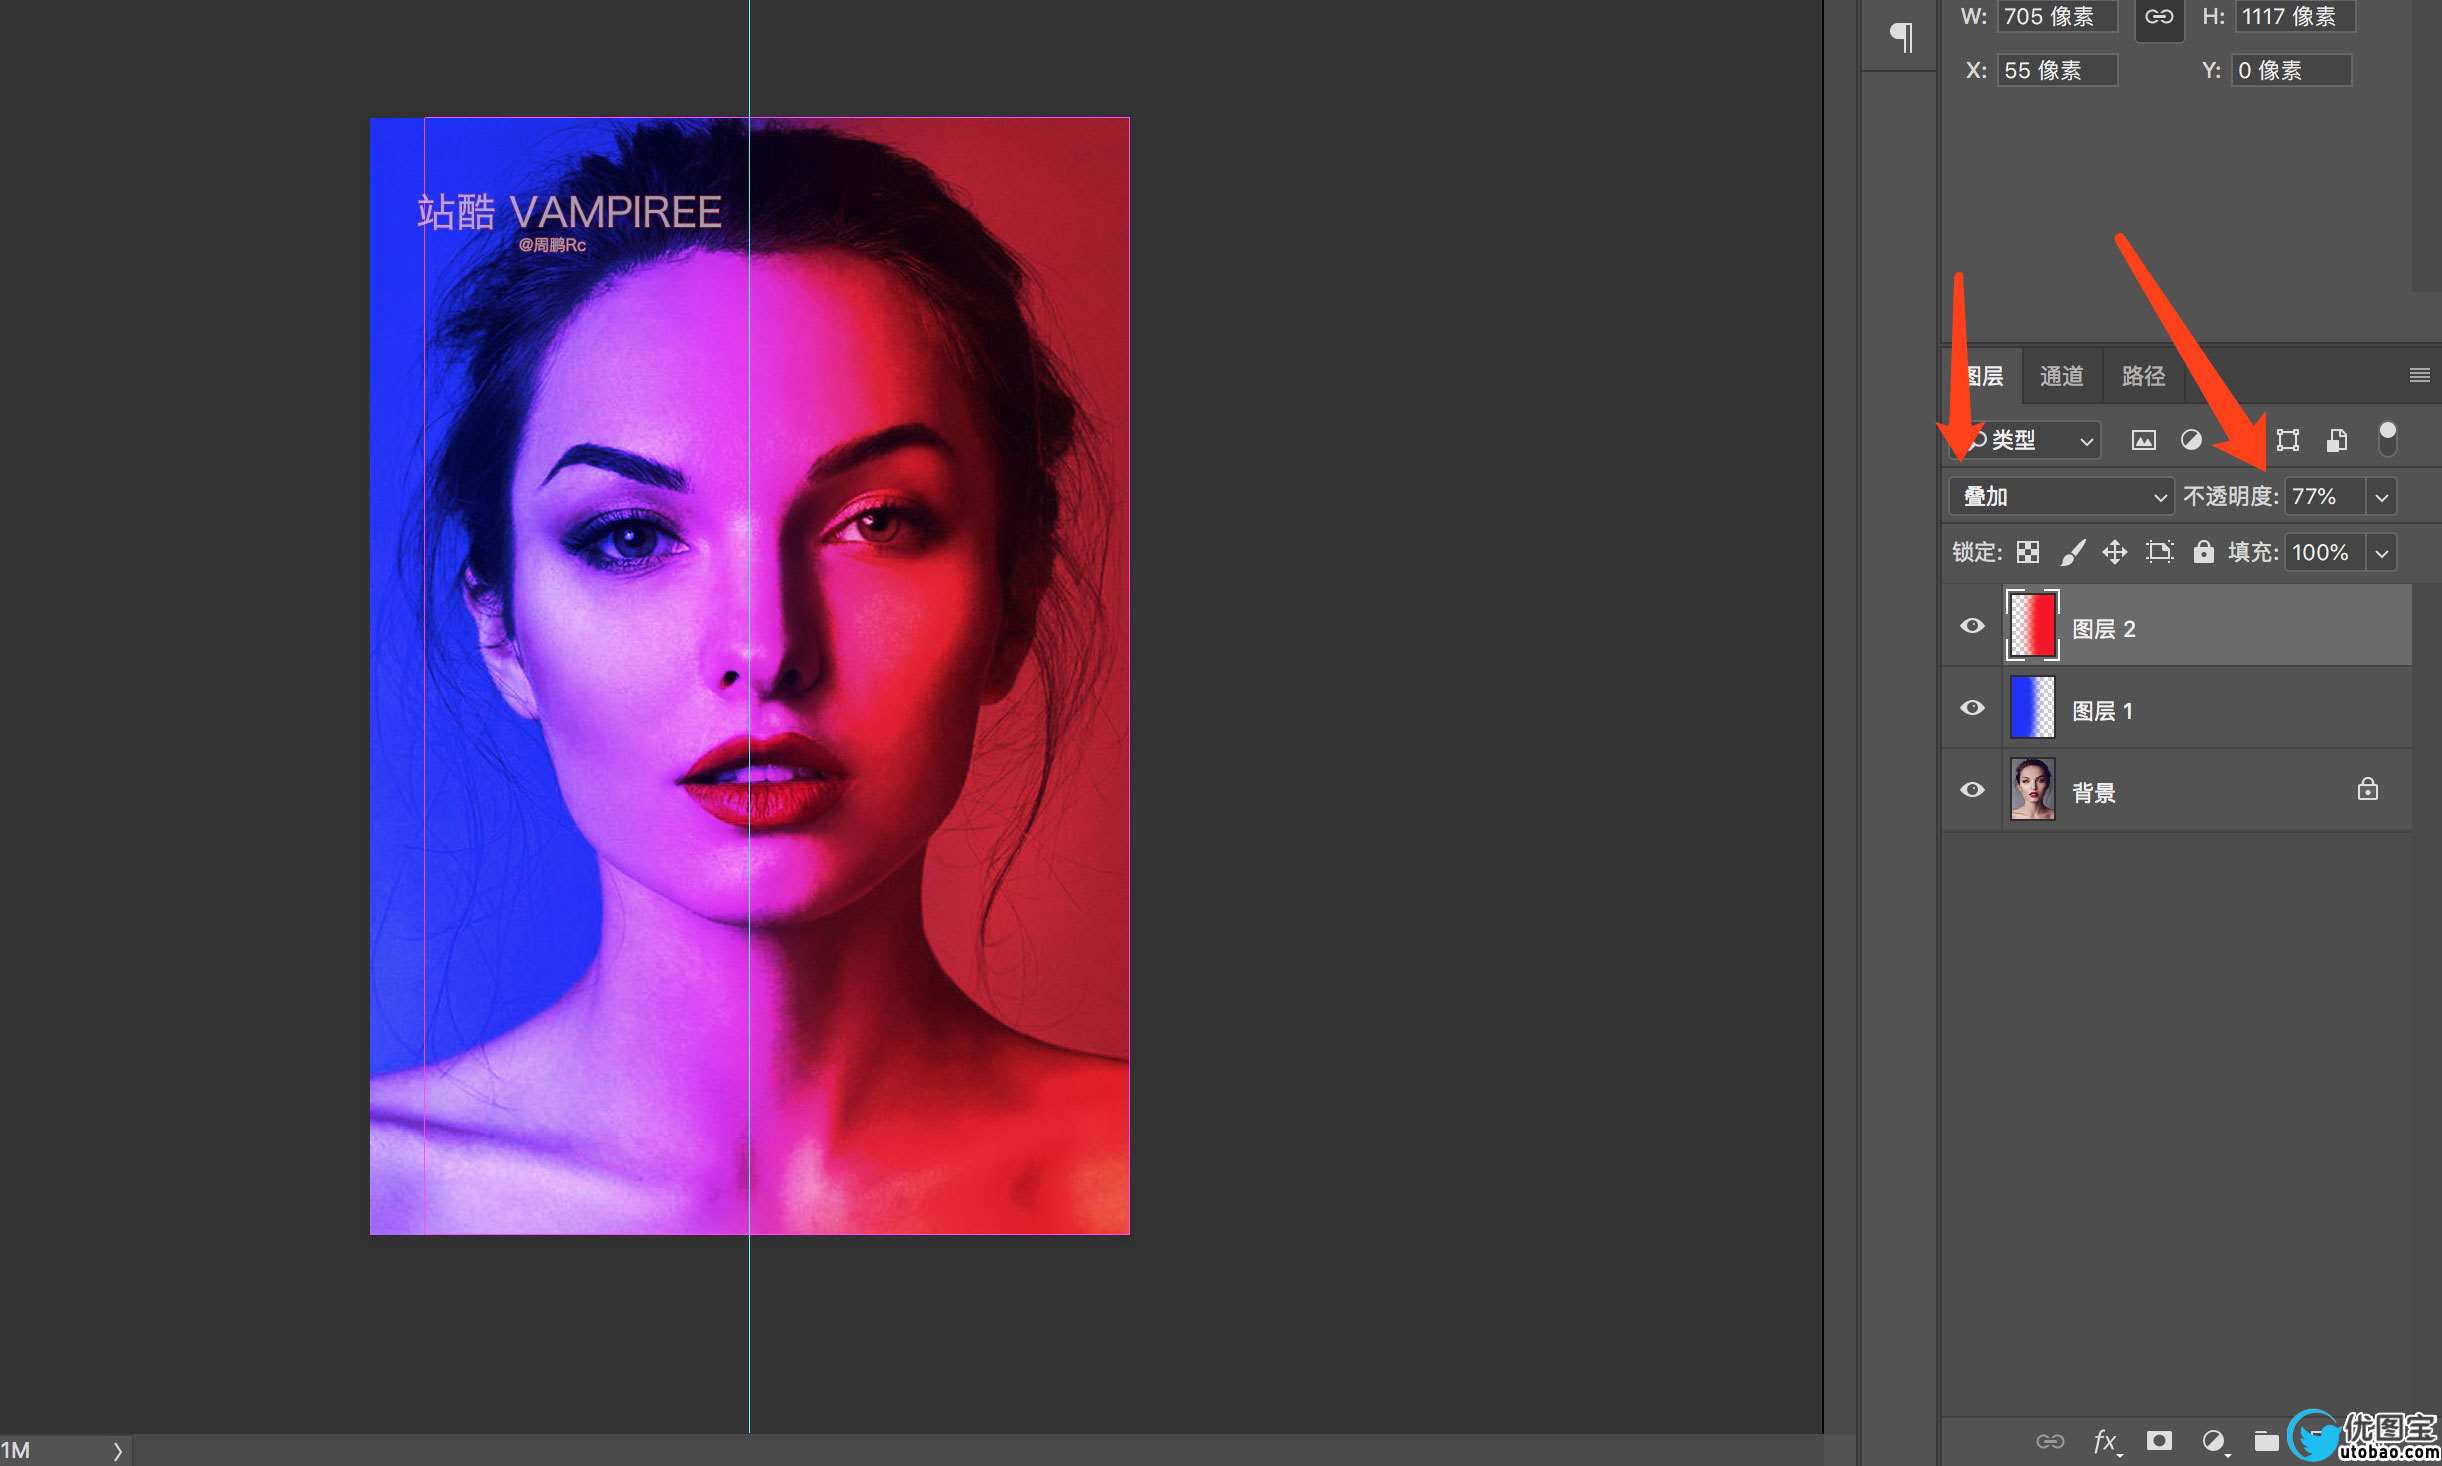Viewport: 2442px width, 1466px height.
Task: Click the W width input field
Action: (2056, 17)
